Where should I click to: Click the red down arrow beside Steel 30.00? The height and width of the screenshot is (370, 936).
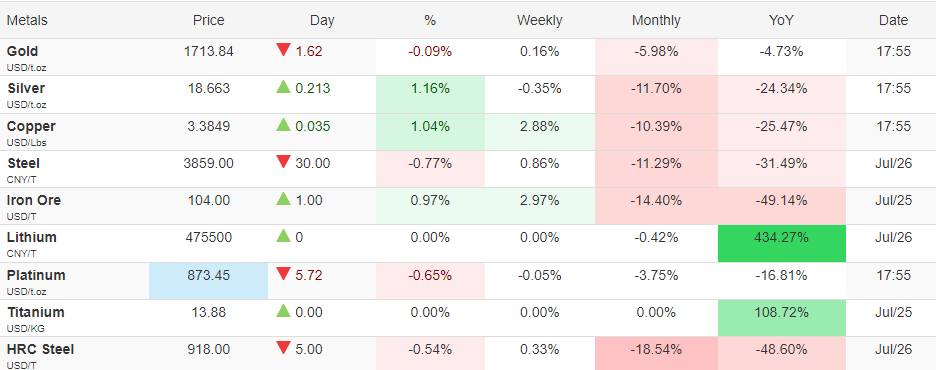tap(283, 162)
